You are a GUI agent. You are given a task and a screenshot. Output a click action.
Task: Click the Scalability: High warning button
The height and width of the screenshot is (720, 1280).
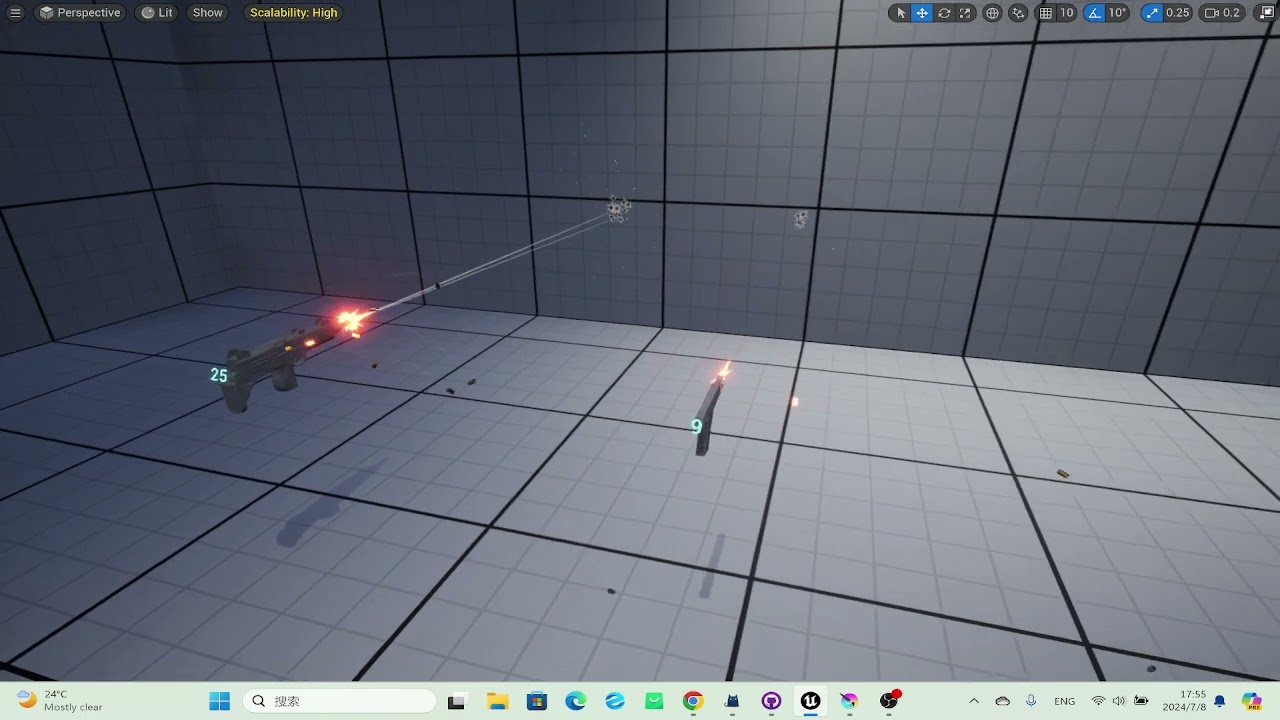(x=294, y=13)
